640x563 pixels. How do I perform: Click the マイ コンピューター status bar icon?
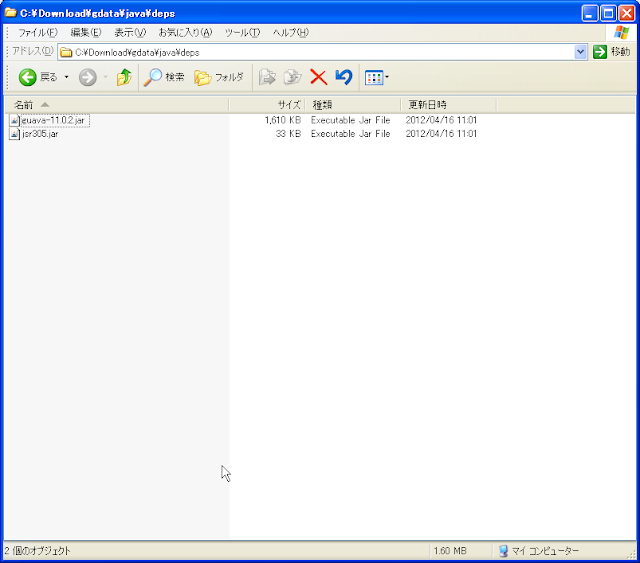[x=503, y=551]
